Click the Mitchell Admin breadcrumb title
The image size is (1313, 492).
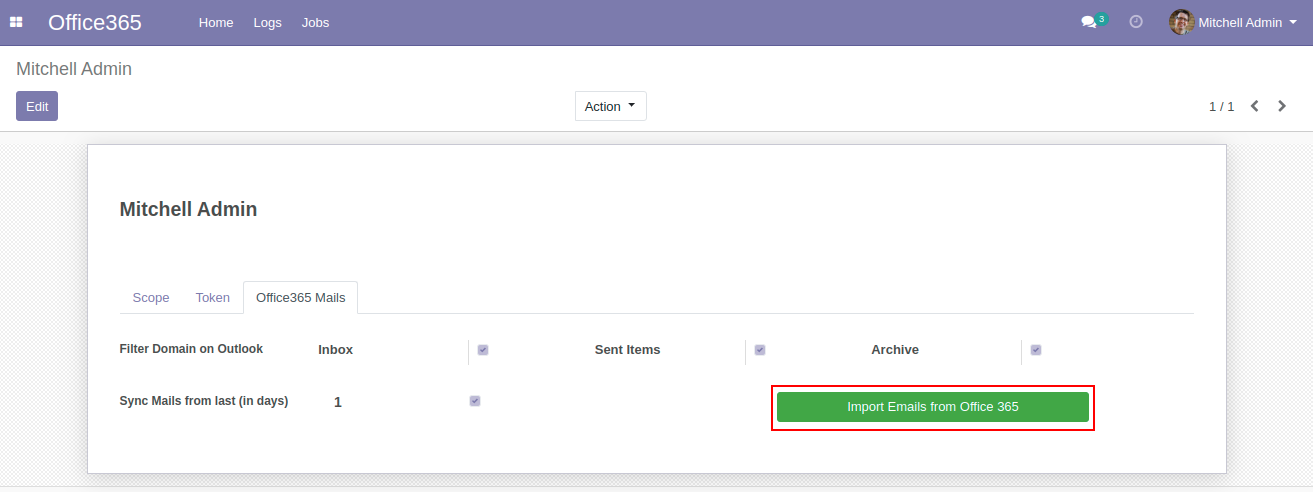pos(74,69)
